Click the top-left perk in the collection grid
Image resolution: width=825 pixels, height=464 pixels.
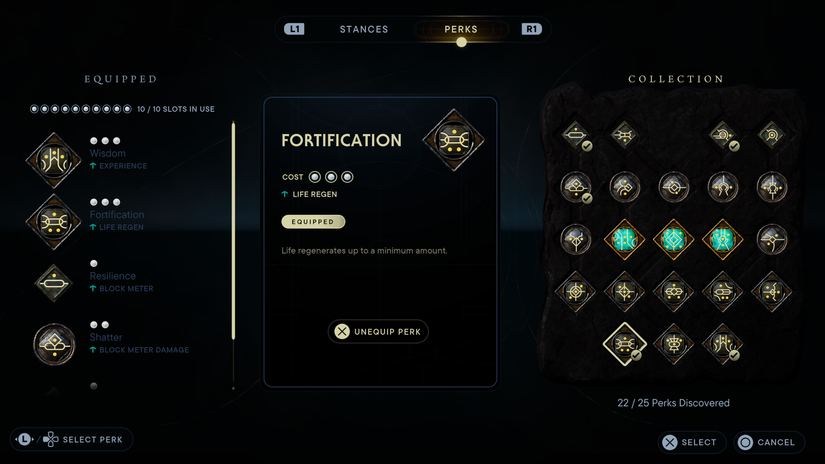576,134
